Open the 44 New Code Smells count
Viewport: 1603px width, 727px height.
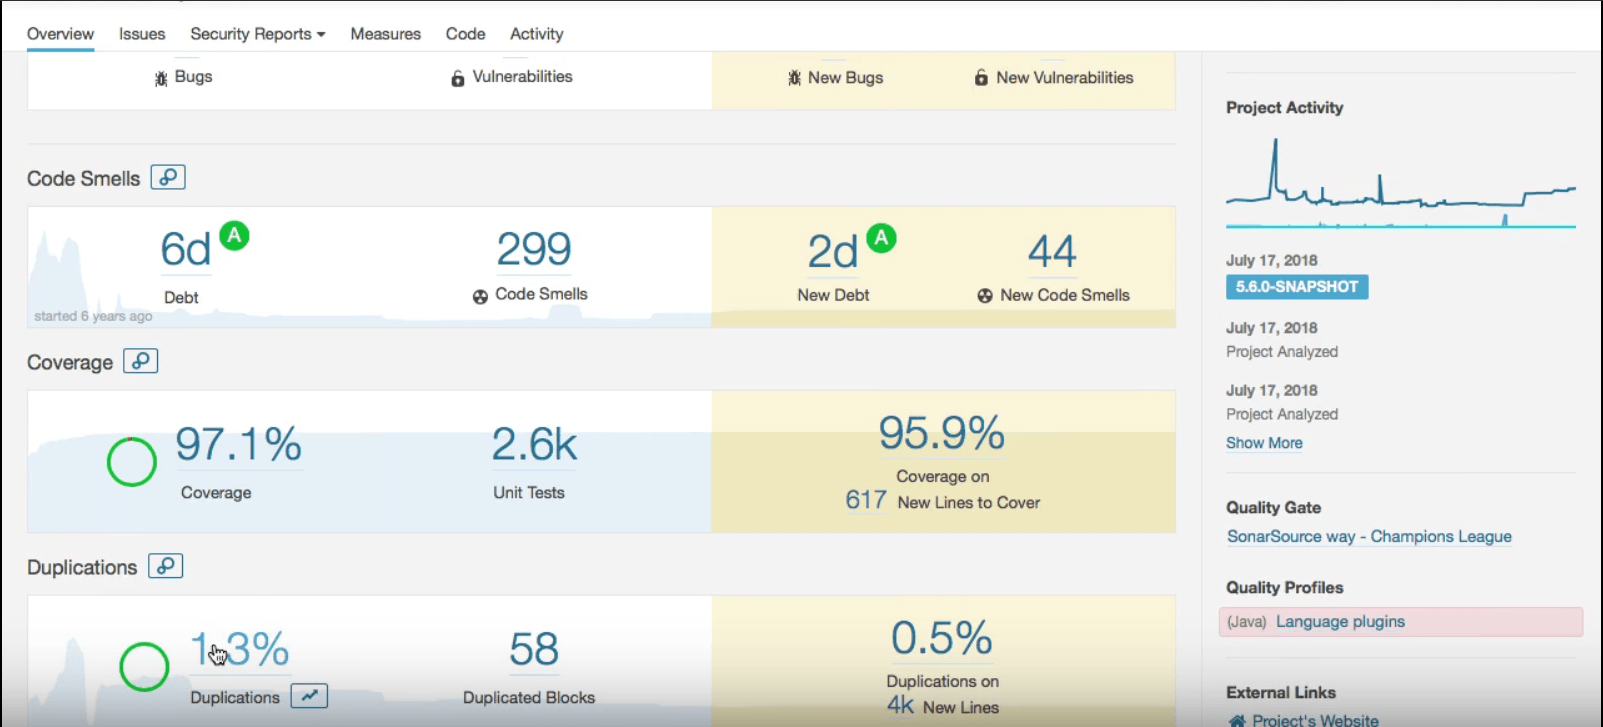point(1052,251)
